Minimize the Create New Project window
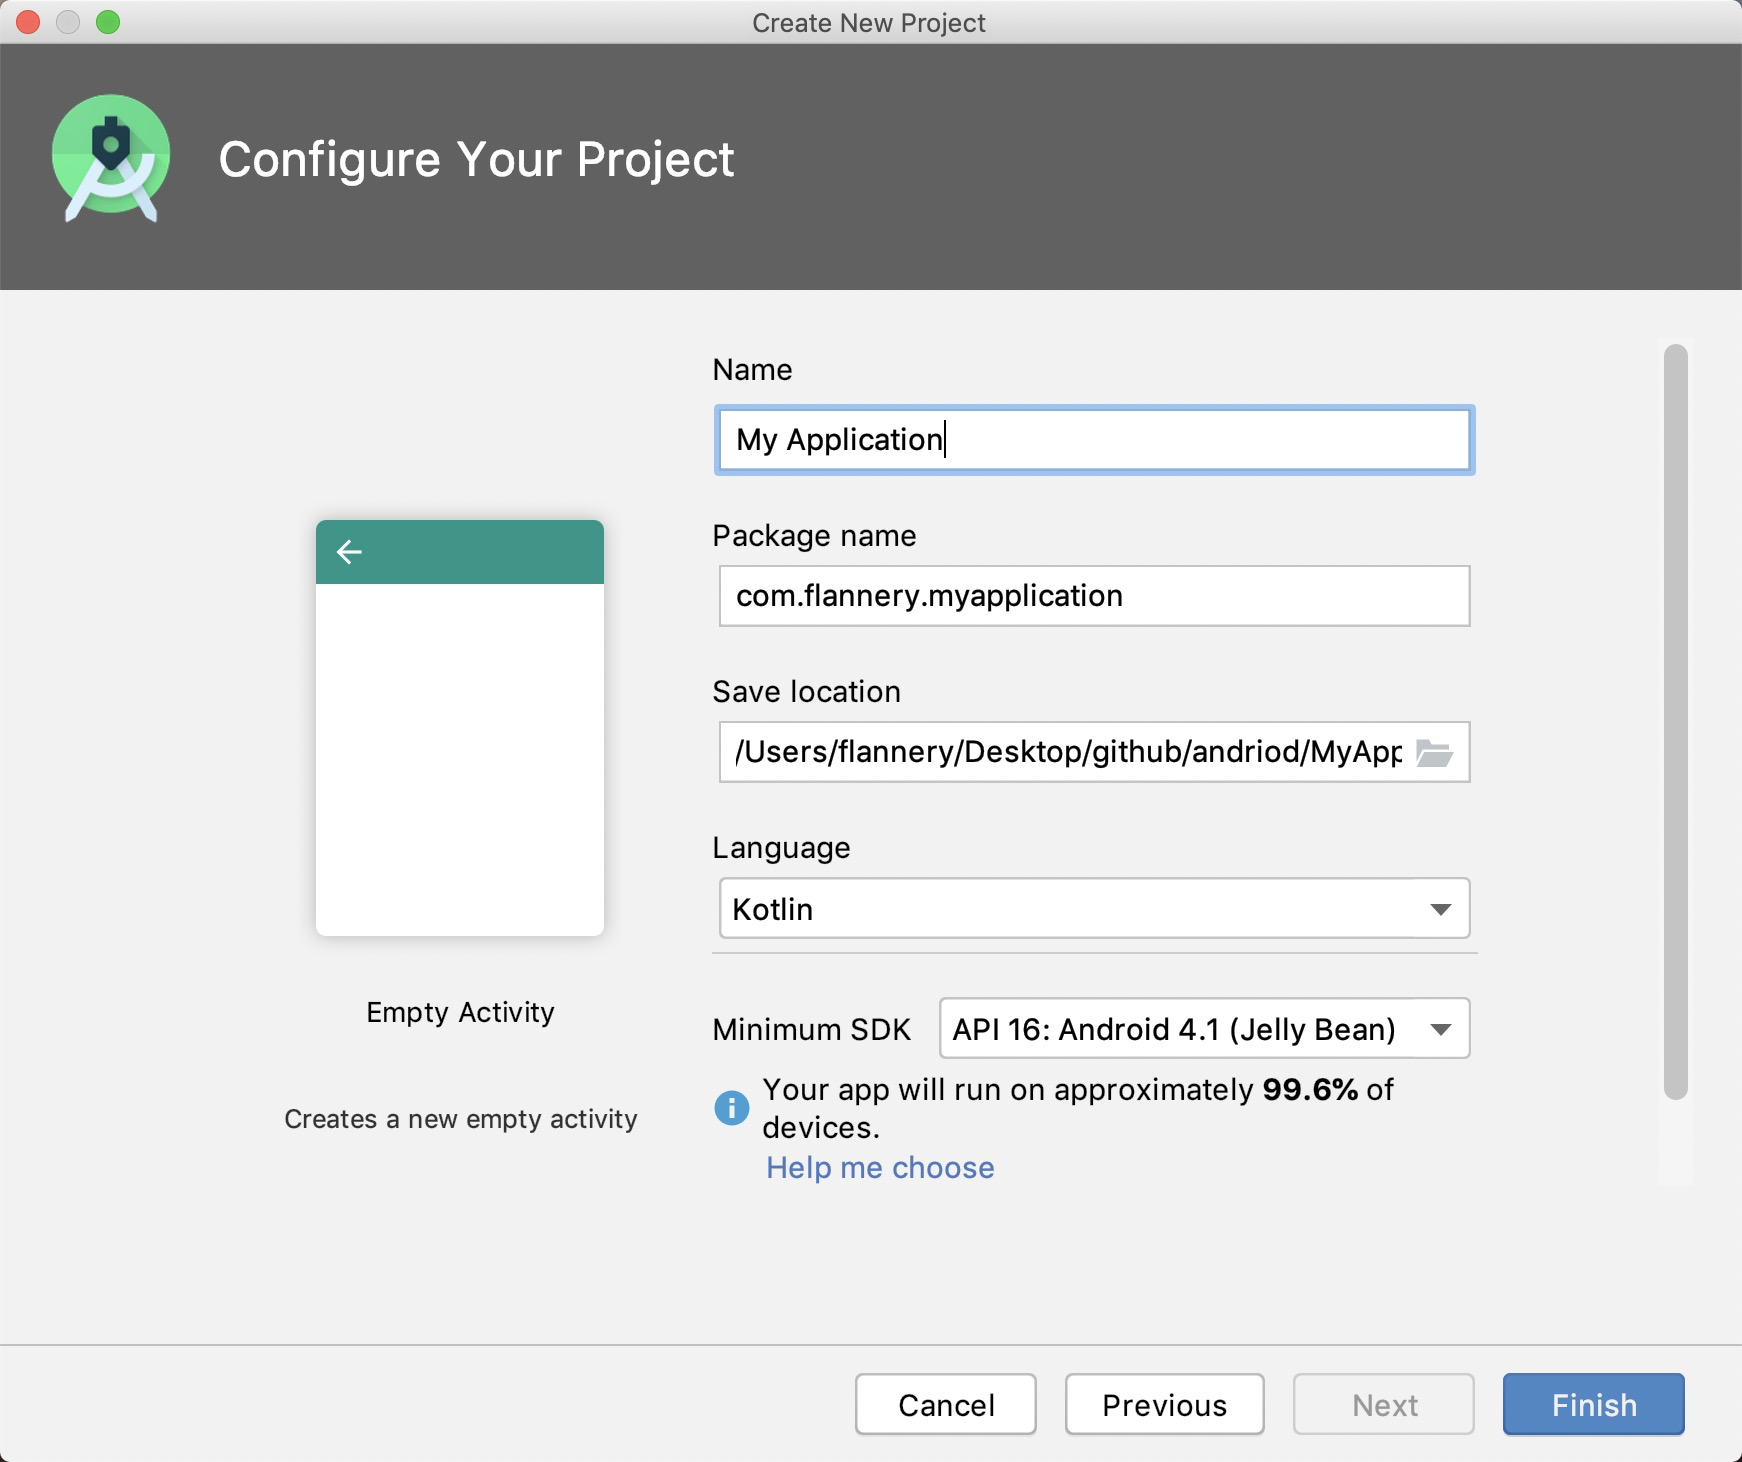This screenshot has width=1742, height=1462. [x=68, y=22]
